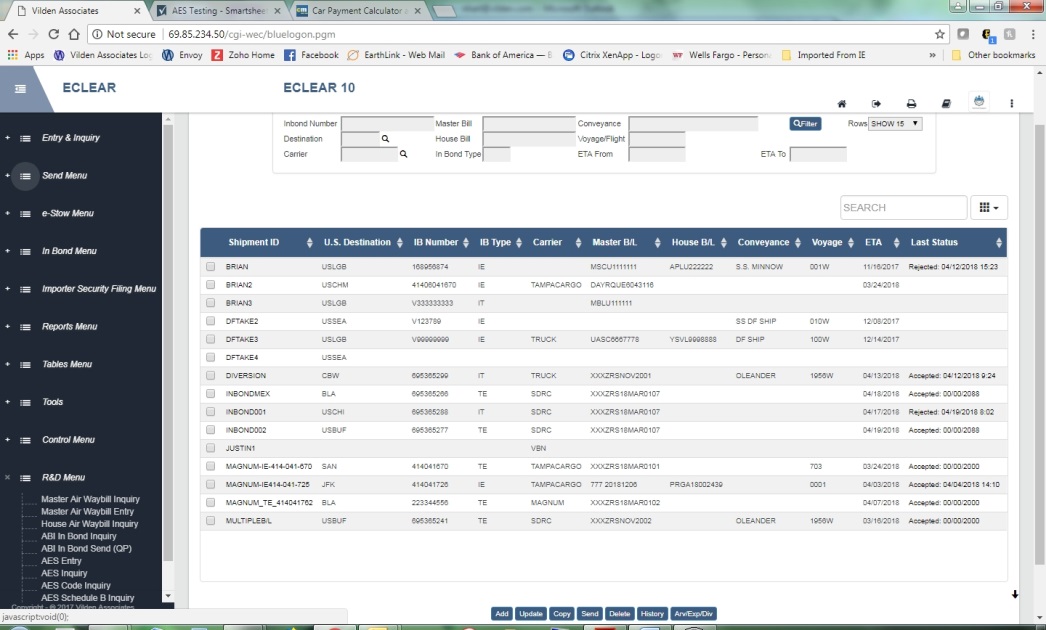This screenshot has width=1046, height=630.
Task: Sort by U.S. Destination column arrows
Action: pos(400,243)
